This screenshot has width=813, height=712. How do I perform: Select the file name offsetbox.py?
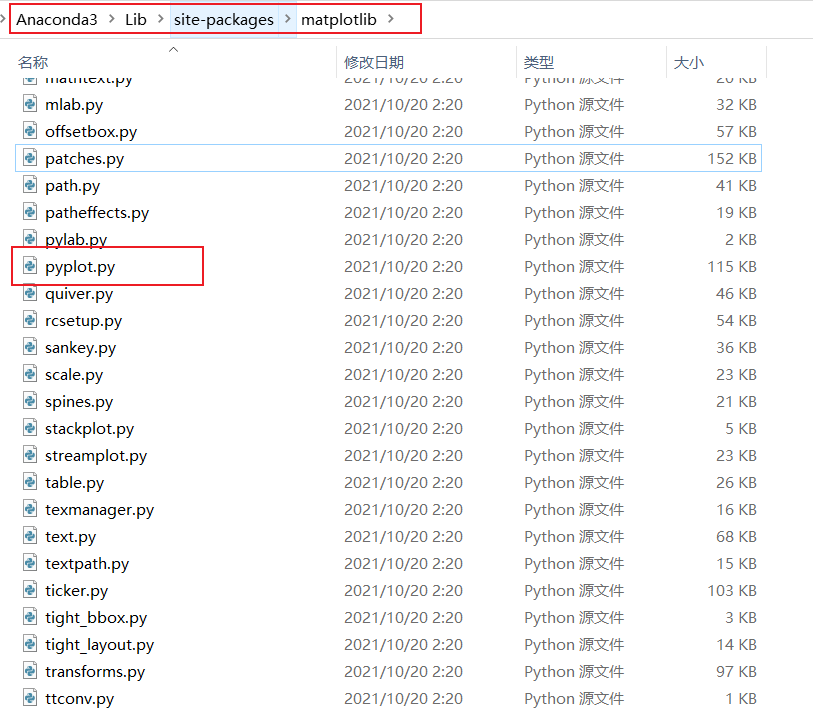point(91,132)
